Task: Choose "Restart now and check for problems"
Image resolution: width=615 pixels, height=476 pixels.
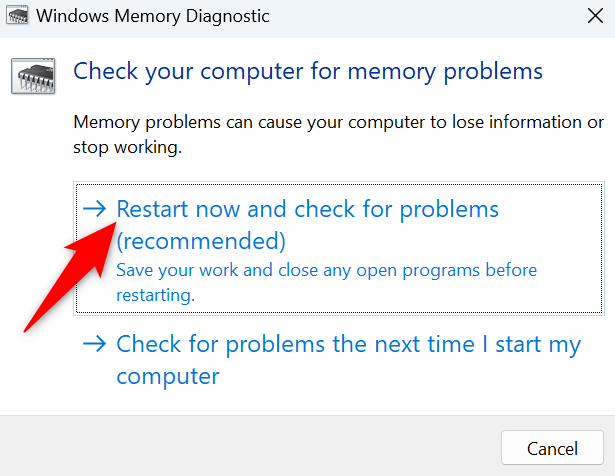Action: [x=307, y=209]
